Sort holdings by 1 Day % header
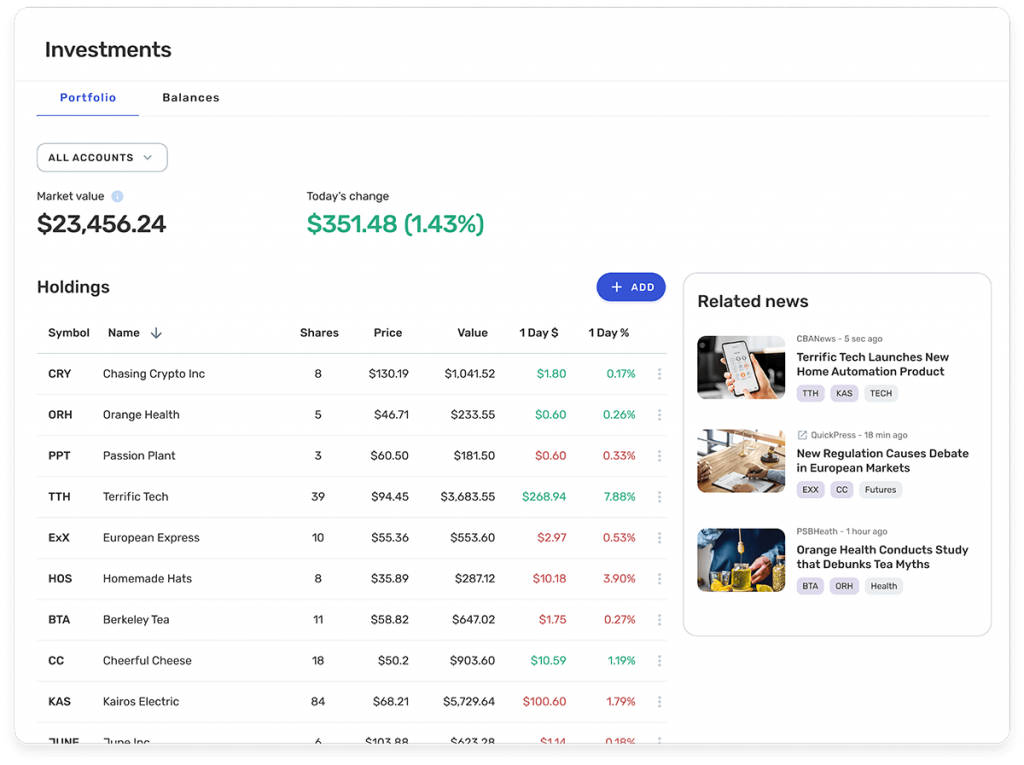This screenshot has height=765, width=1024. pyautogui.click(x=608, y=333)
